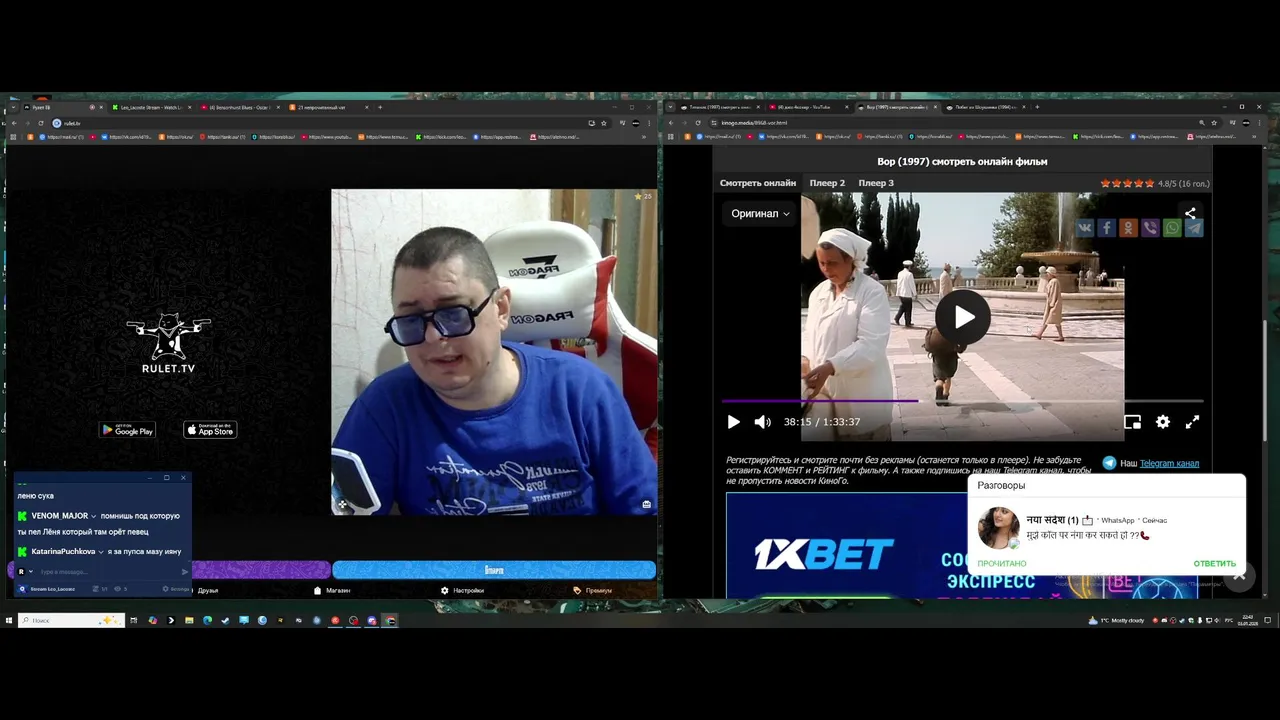Open the Telegram канал link
The width and height of the screenshot is (1280, 720).
[1169, 463]
